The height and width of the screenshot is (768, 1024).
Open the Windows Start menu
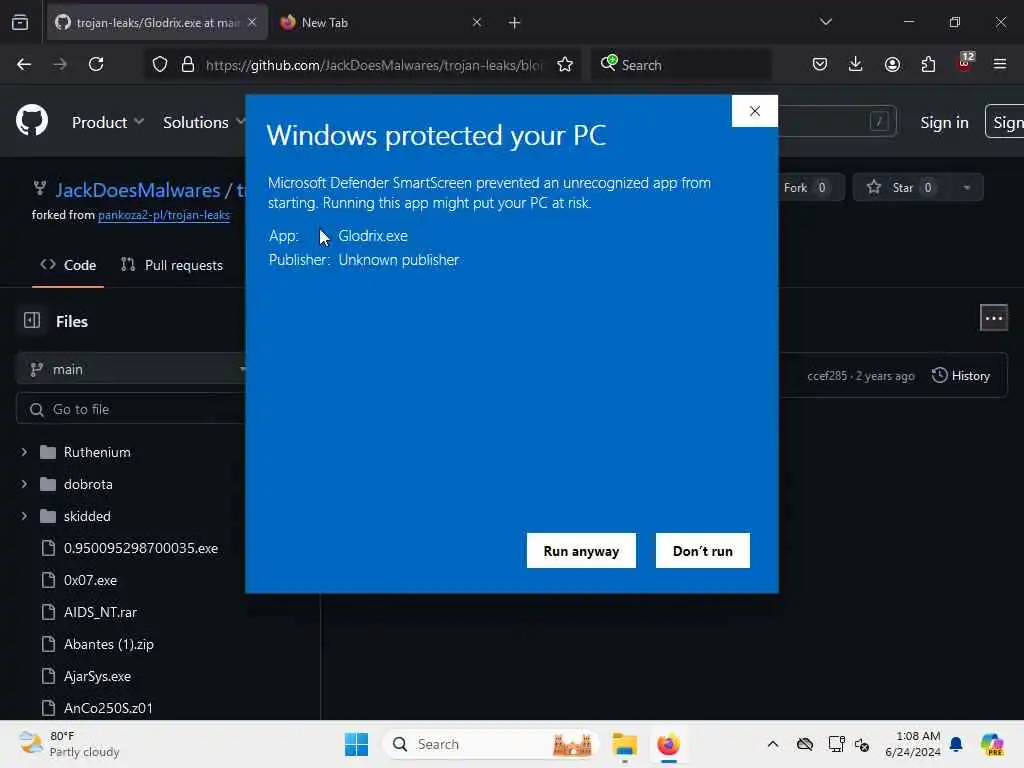(x=357, y=744)
